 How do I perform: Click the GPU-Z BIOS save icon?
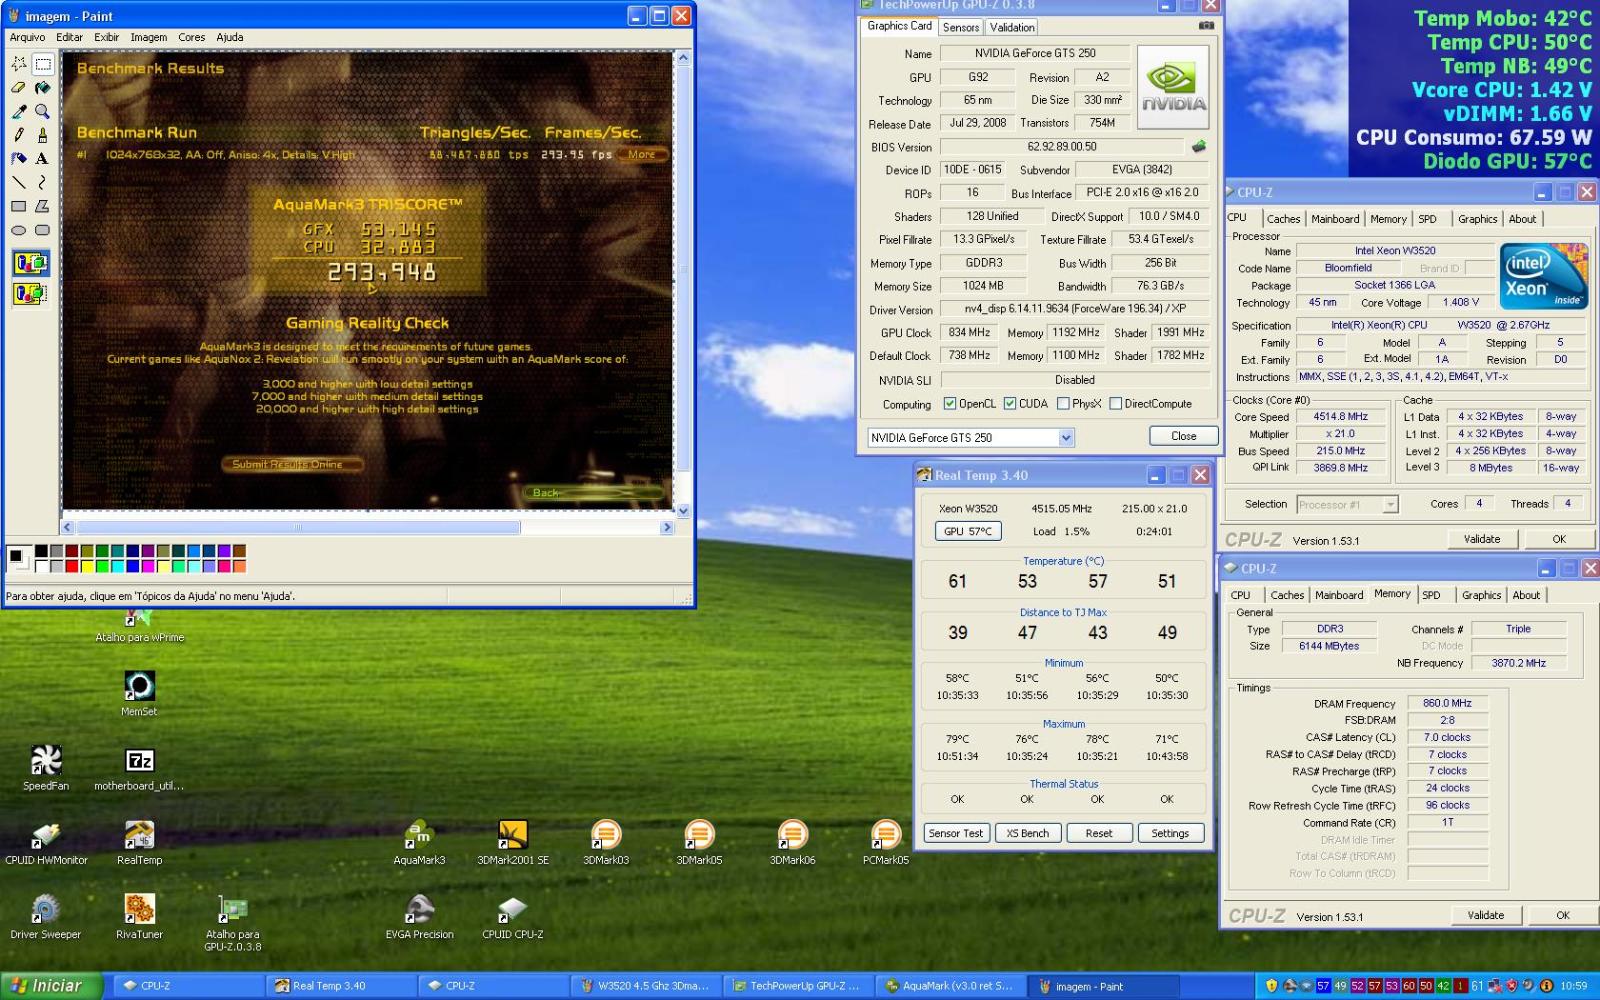pyautogui.click(x=1198, y=146)
